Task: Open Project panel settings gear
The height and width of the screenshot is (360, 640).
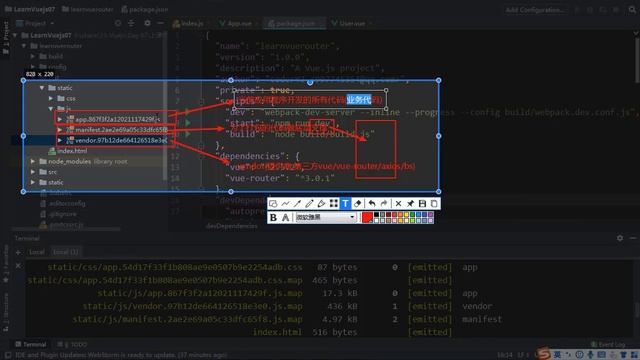Action: tap(147, 23)
